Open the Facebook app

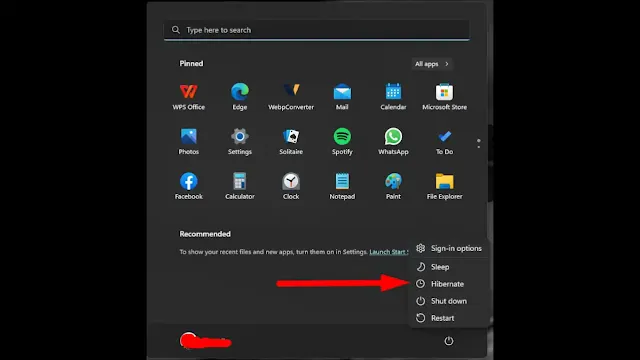coord(189,186)
